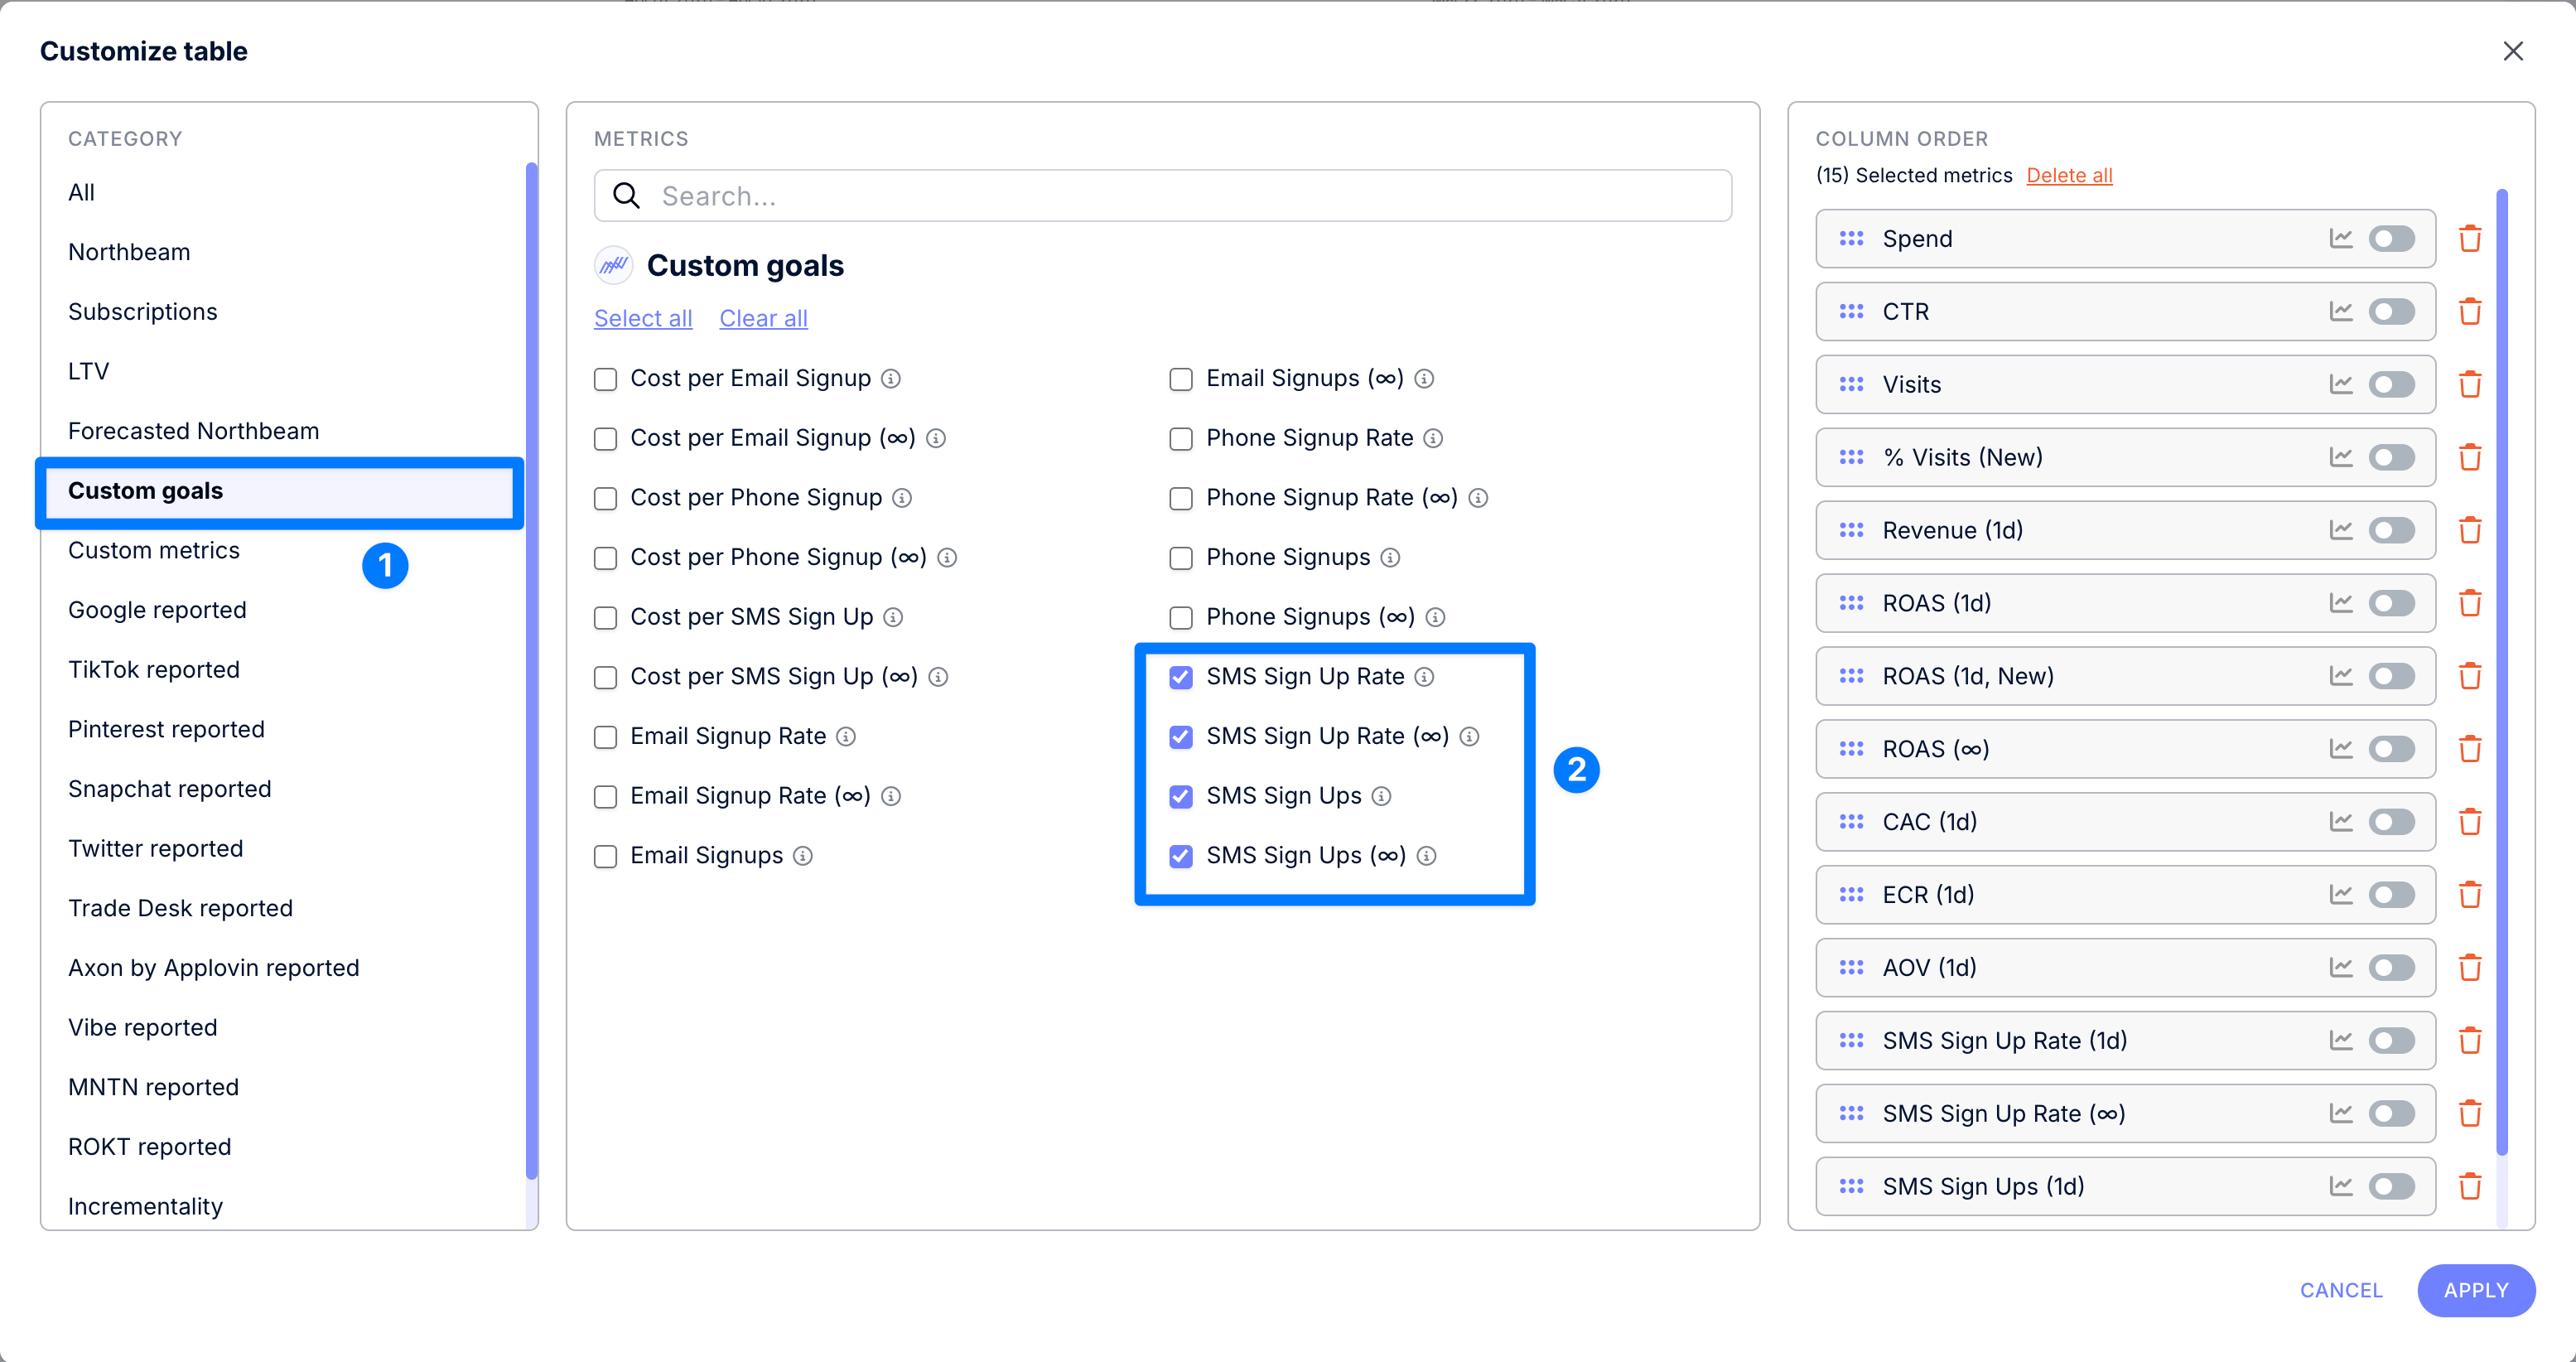Click chart icon on ECR (1d) row

(x=2341, y=895)
